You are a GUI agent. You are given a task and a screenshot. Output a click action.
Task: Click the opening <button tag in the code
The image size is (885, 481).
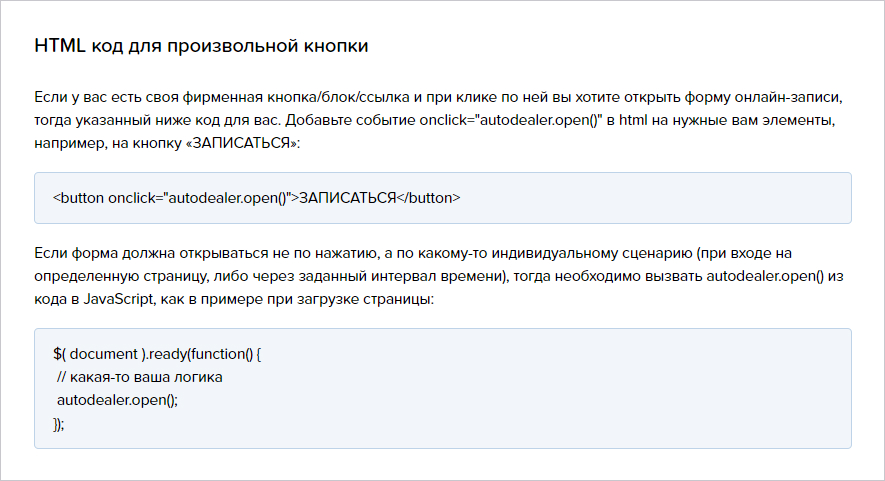coord(78,198)
